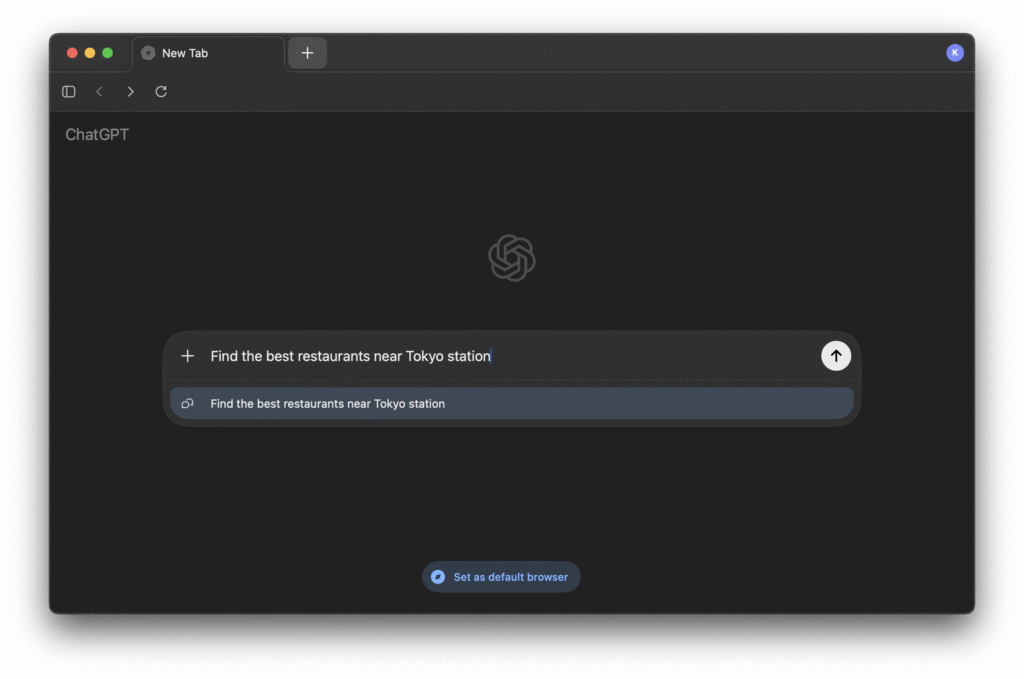Click the ChatGPT label at top left
The height and width of the screenshot is (679, 1024).
point(97,135)
